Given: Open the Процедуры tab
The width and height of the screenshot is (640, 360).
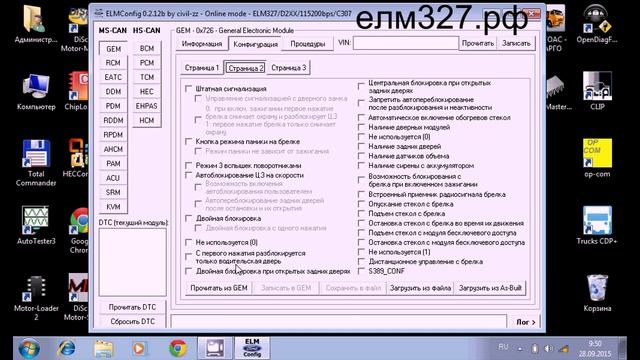Looking at the screenshot, I should tap(308, 44).
